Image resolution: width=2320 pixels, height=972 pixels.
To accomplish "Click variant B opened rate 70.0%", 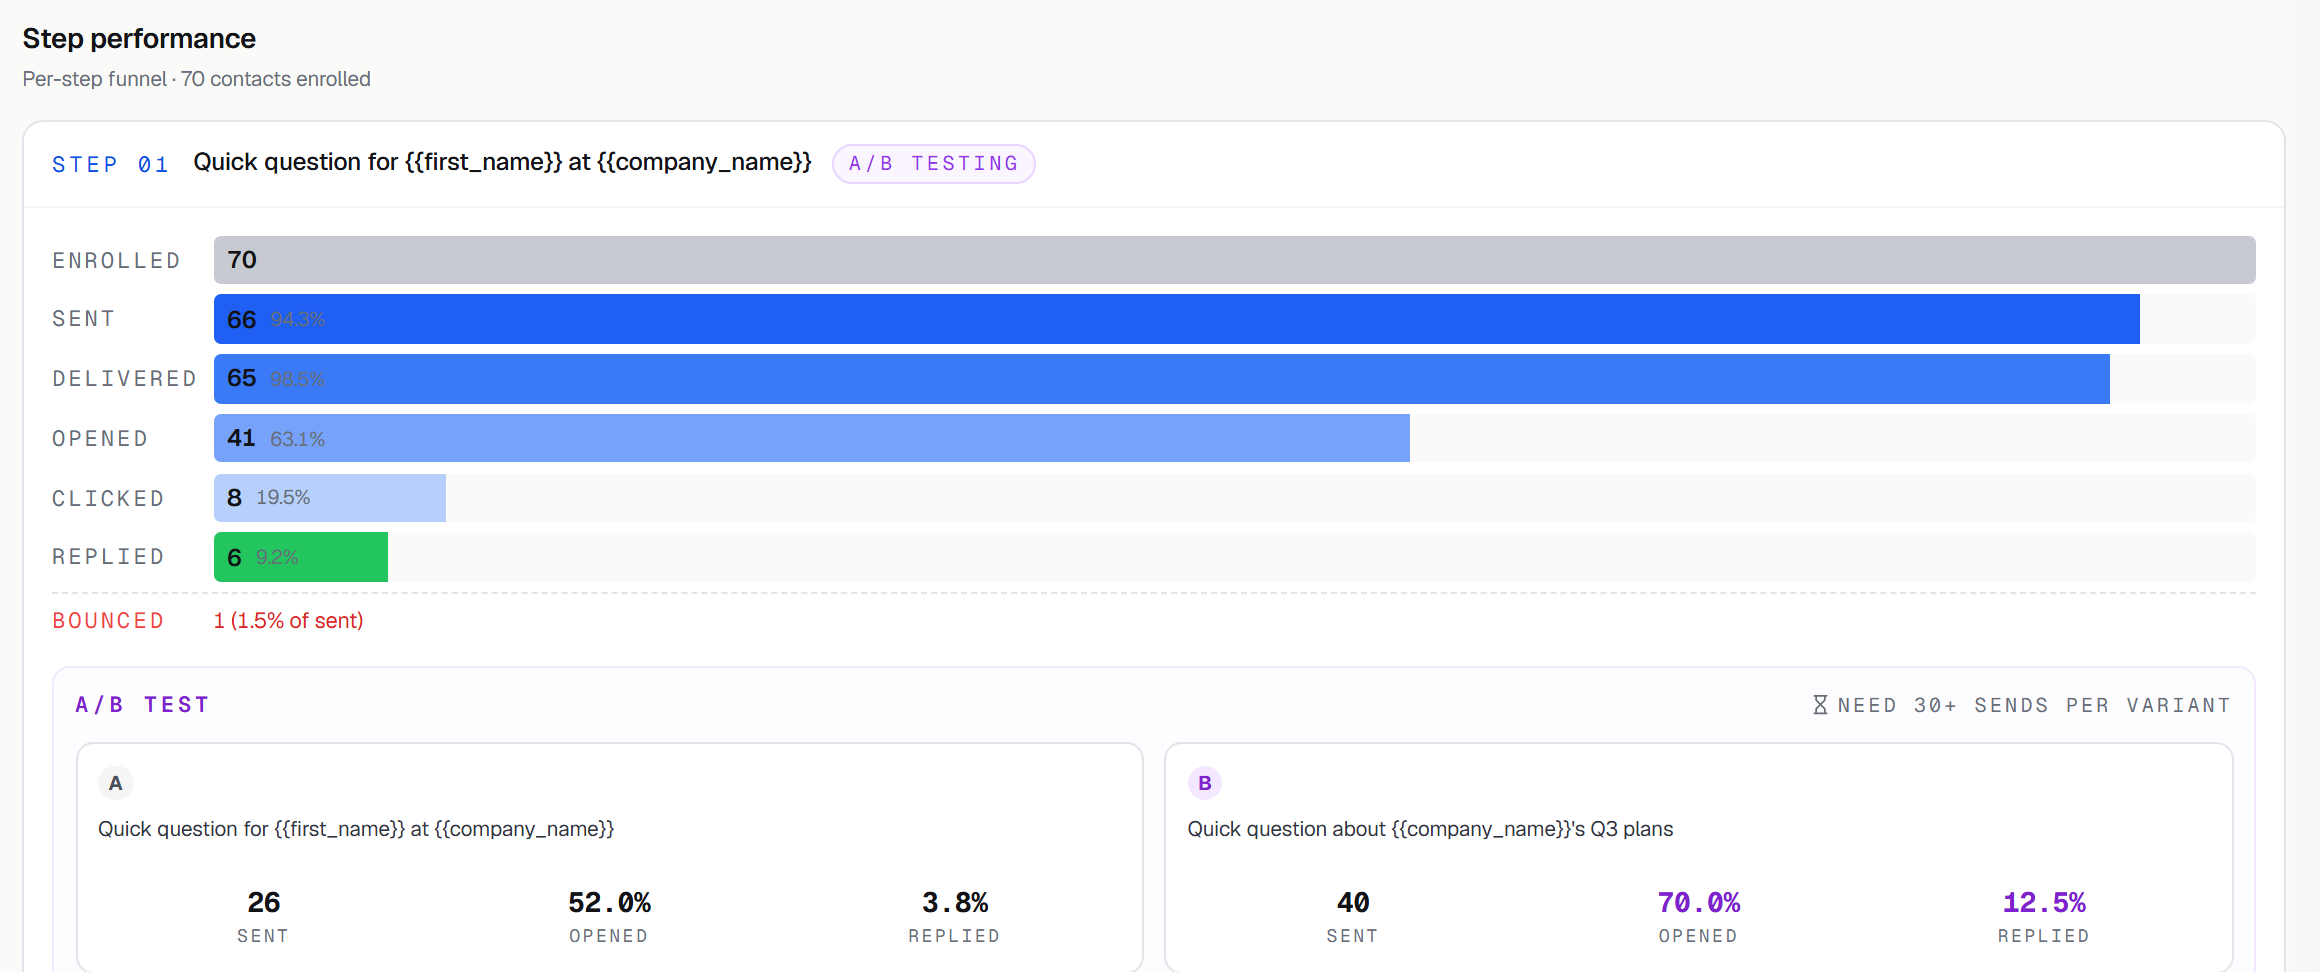I will (1698, 903).
